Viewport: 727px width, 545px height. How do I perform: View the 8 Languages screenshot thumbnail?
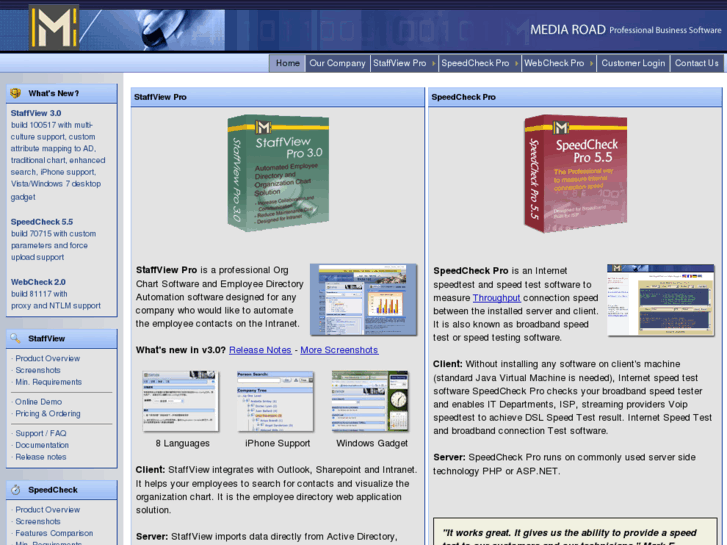pos(181,401)
